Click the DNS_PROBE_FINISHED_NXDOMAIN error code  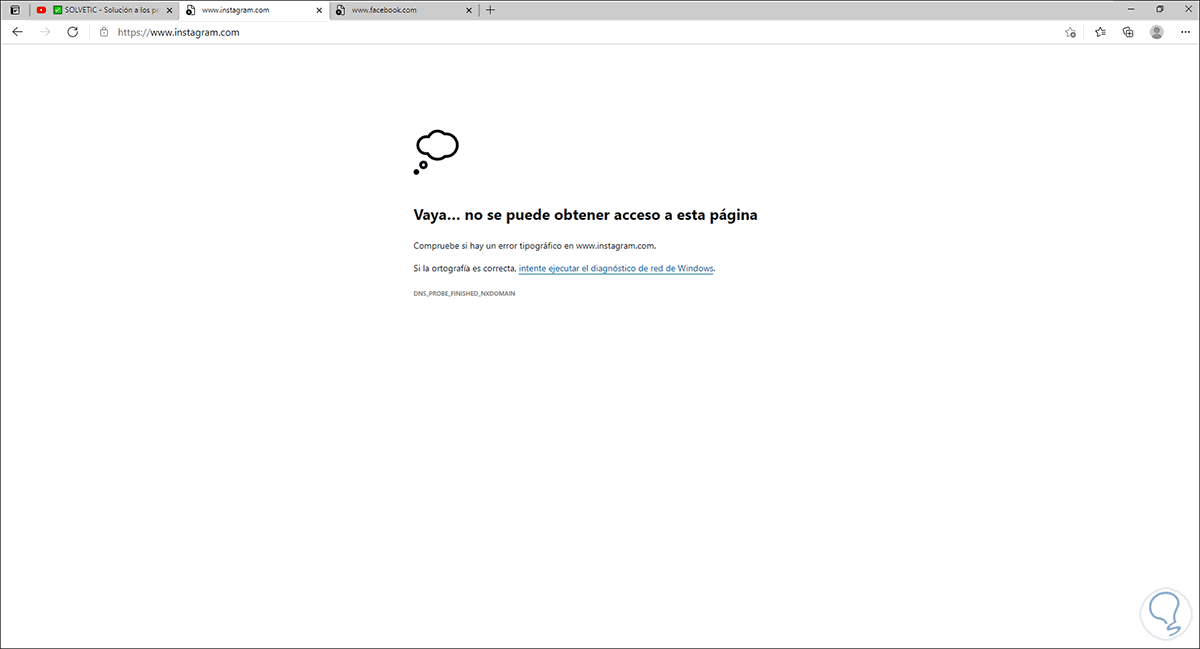pos(464,294)
